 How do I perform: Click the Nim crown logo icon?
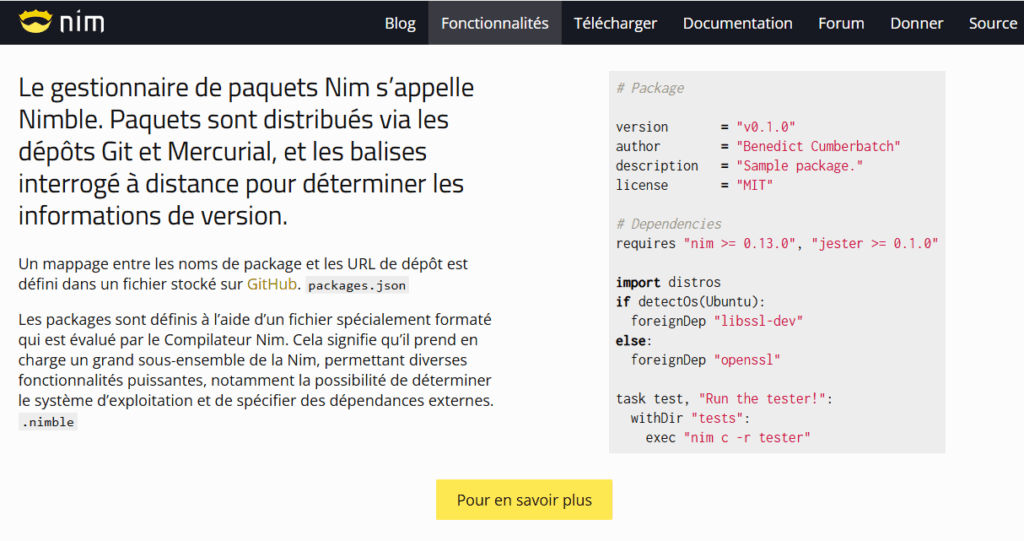tap(35, 22)
